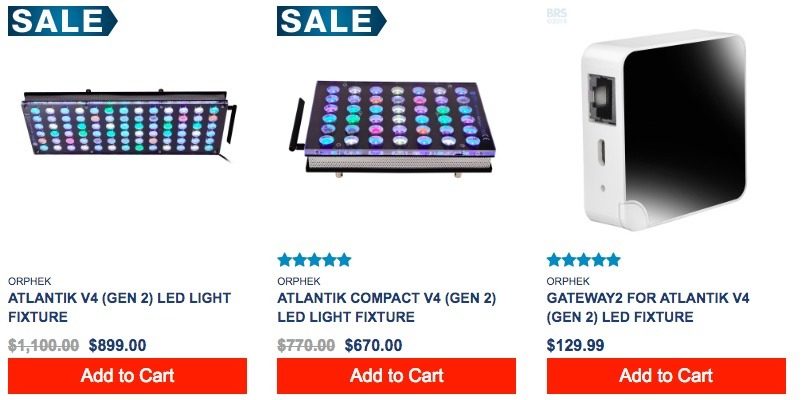Image resolution: width=804 pixels, height=400 pixels.
Task: Click ORPHEK brand above the Gateway2 title
Action: coord(568,281)
